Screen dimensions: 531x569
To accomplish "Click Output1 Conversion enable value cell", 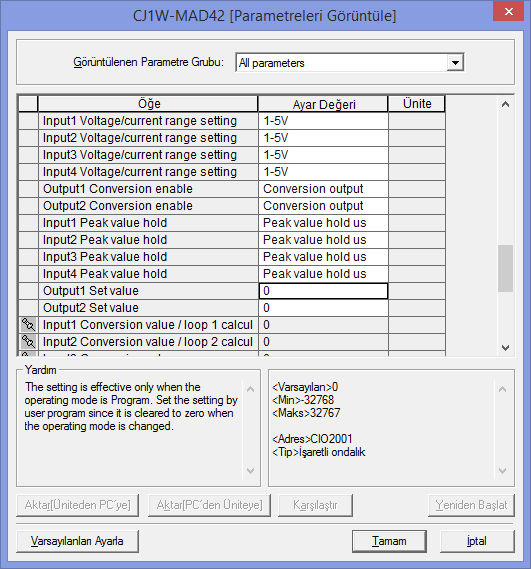I will 323,189.
